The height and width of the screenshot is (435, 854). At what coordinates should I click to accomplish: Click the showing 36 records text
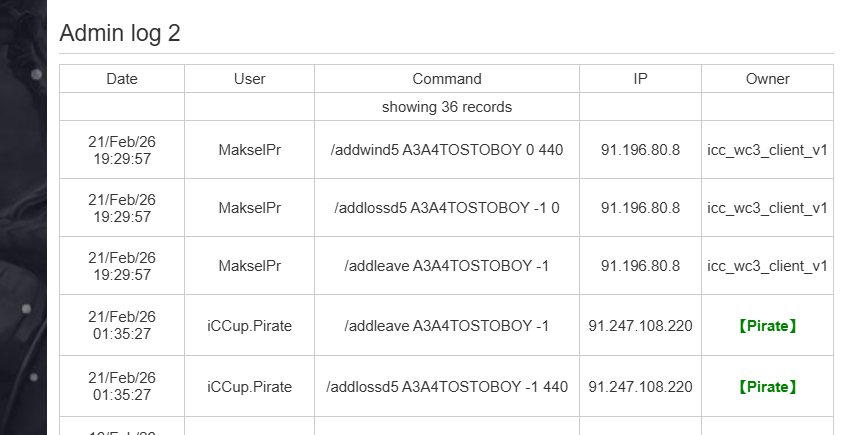coord(447,107)
